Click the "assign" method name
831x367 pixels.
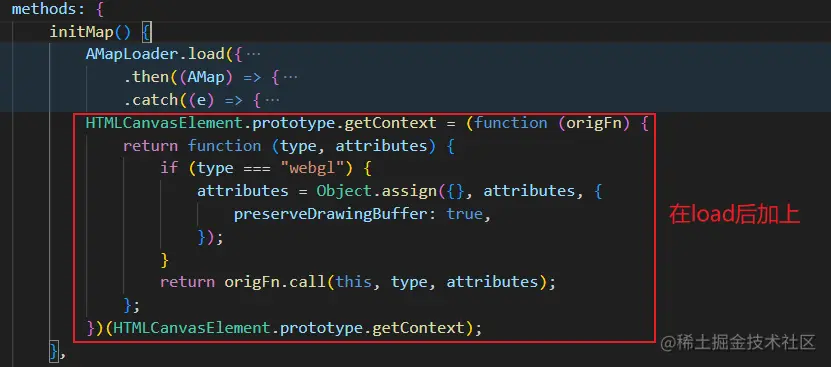(409, 191)
